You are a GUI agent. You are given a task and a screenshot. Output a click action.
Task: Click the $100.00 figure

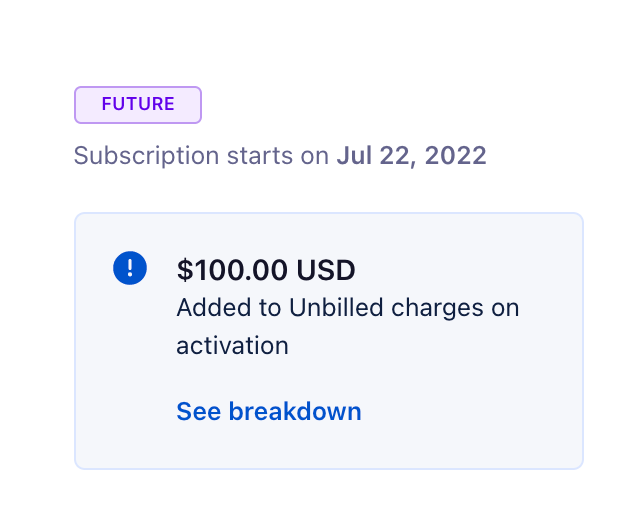coord(232,270)
